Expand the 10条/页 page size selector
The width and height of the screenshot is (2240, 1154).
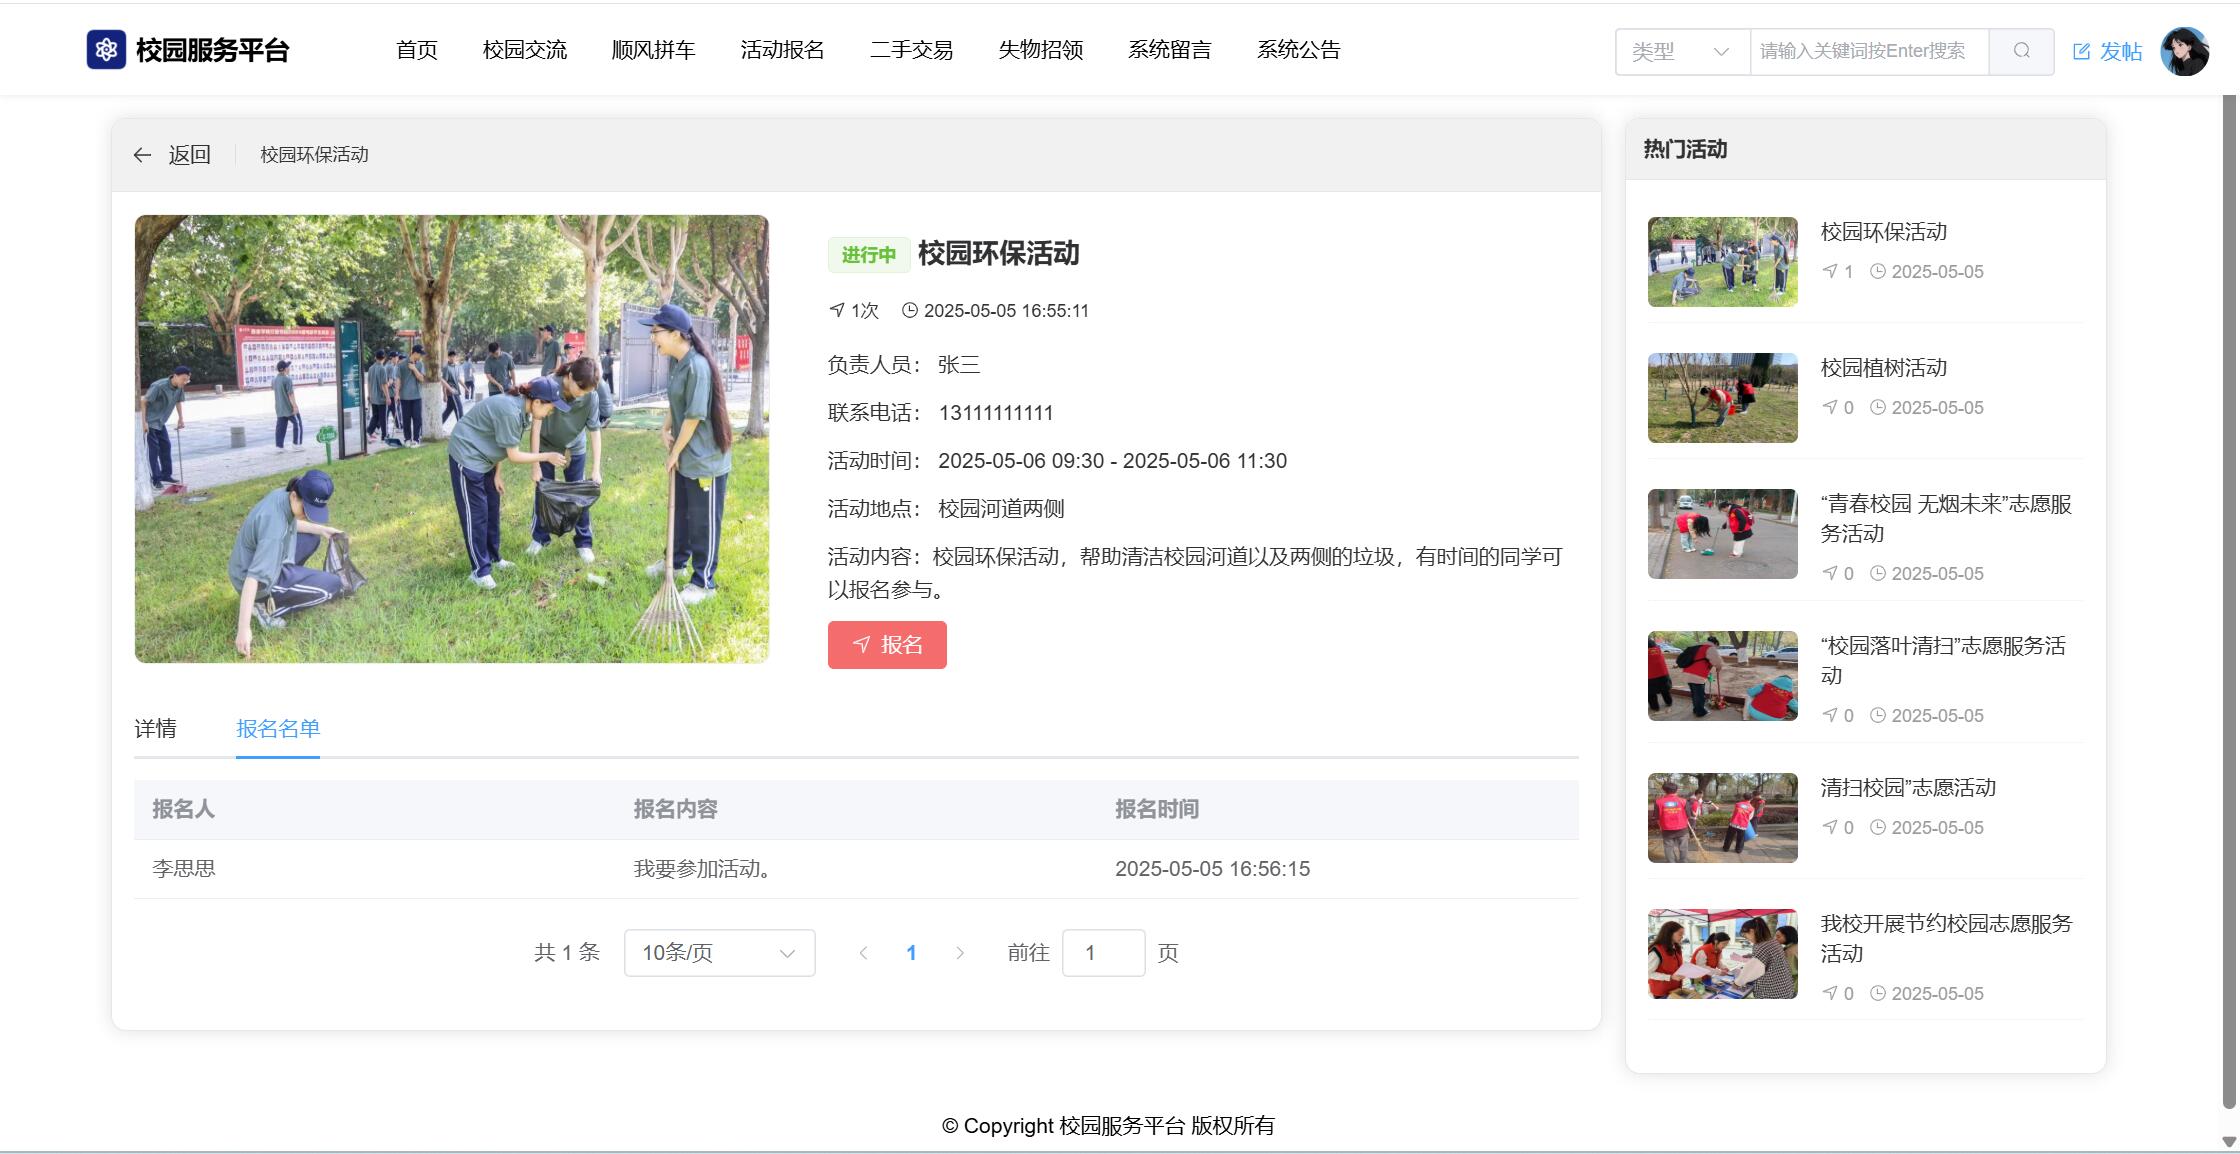pyautogui.click(x=719, y=953)
